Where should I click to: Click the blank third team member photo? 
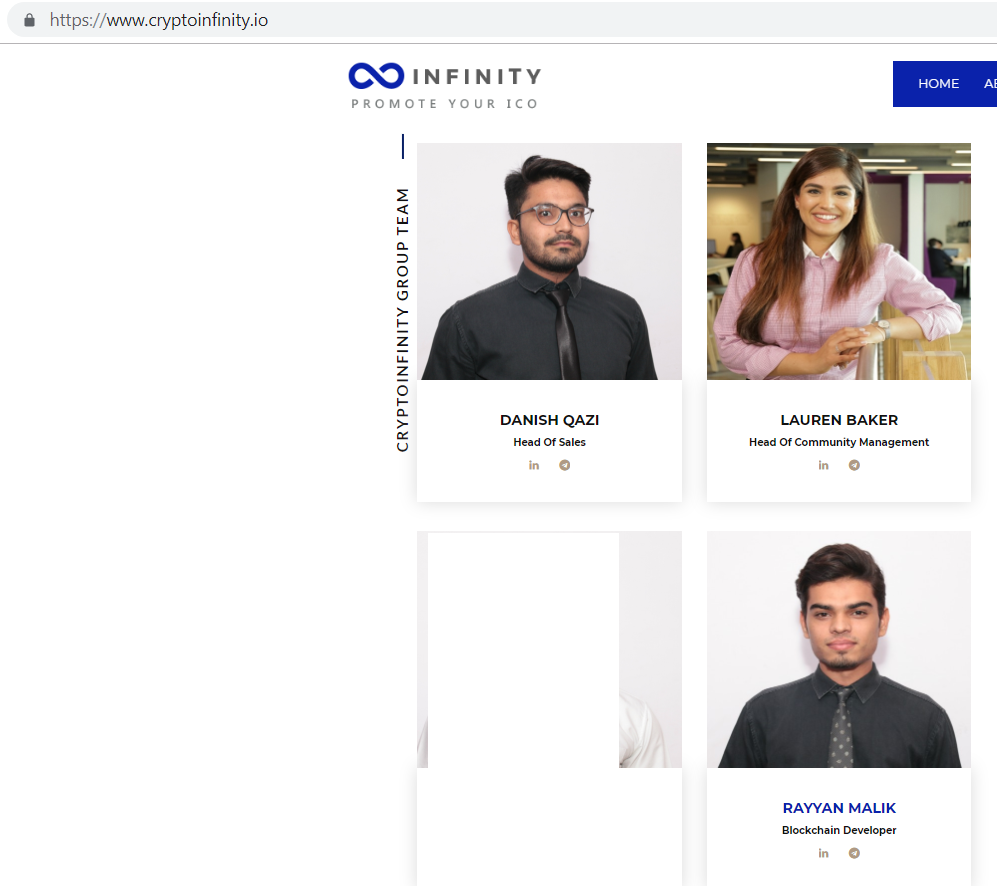549,649
